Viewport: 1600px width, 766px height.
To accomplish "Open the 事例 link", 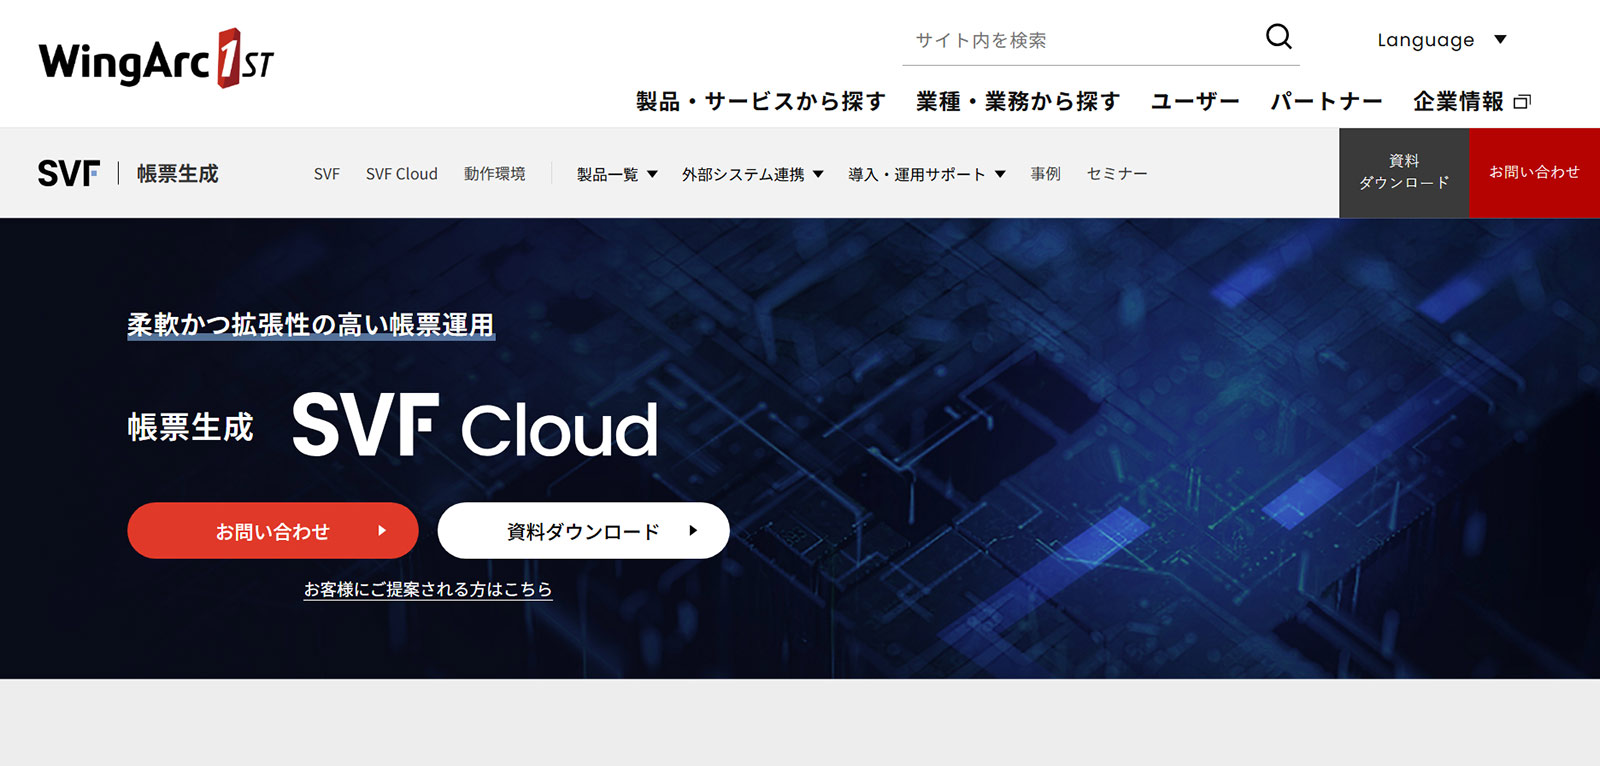I will (1045, 174).
